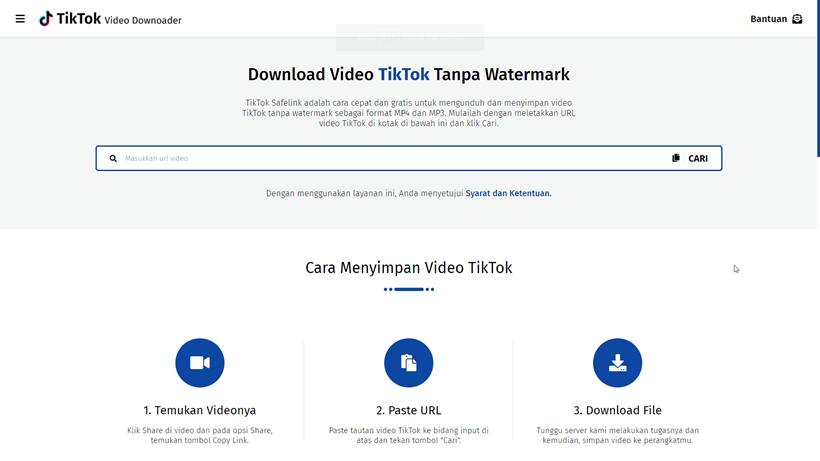Screen dimensions: 820x461
Task: Click the 'Download Video TikTok Tanpa Watermark' title
Action: (408, 74)
